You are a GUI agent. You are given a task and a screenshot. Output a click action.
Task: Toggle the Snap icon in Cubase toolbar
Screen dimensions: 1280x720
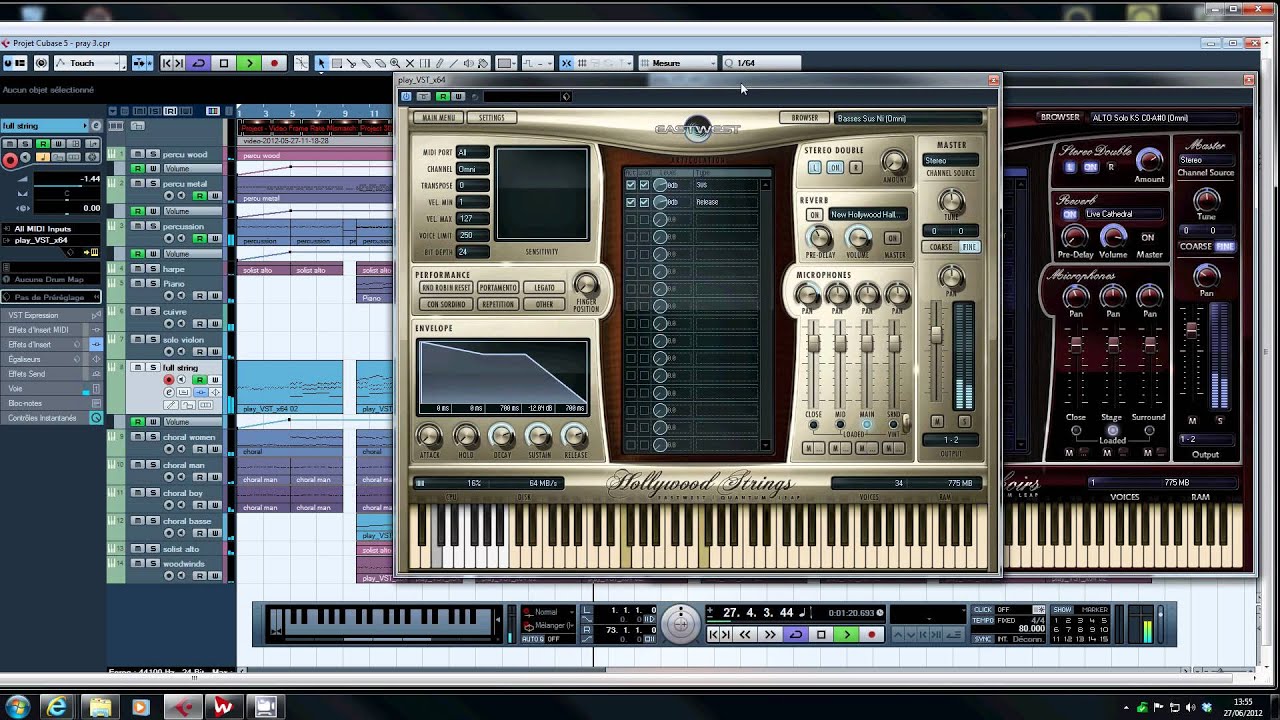pos(566,63)
